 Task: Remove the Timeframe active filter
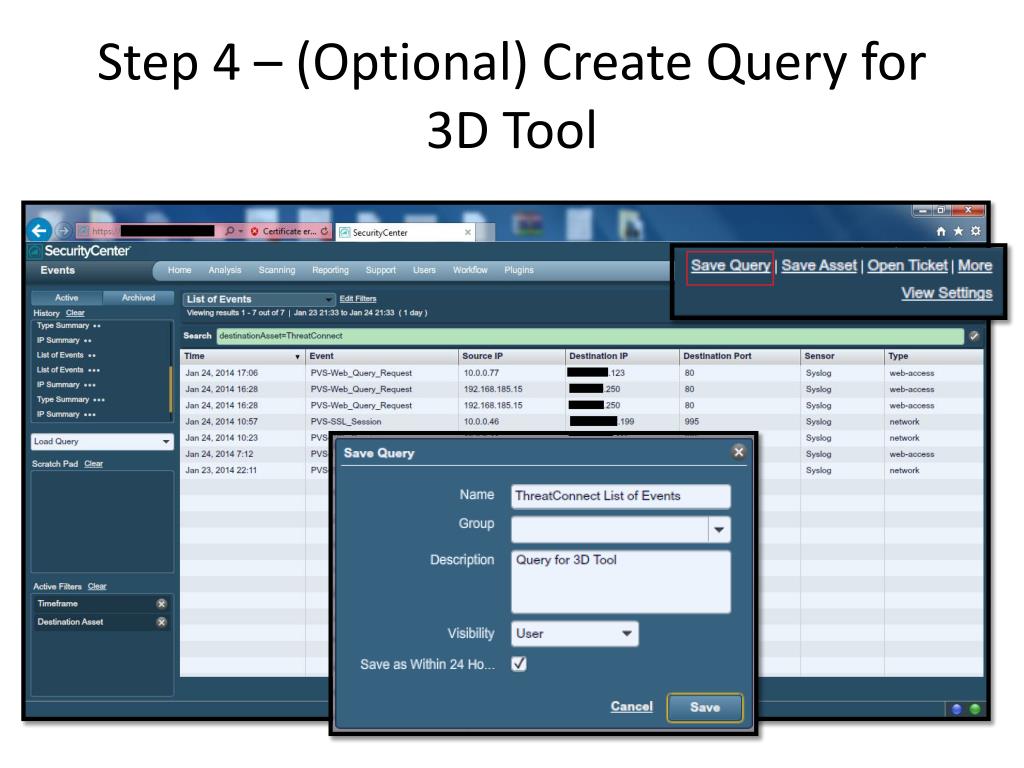coord(161,604)
